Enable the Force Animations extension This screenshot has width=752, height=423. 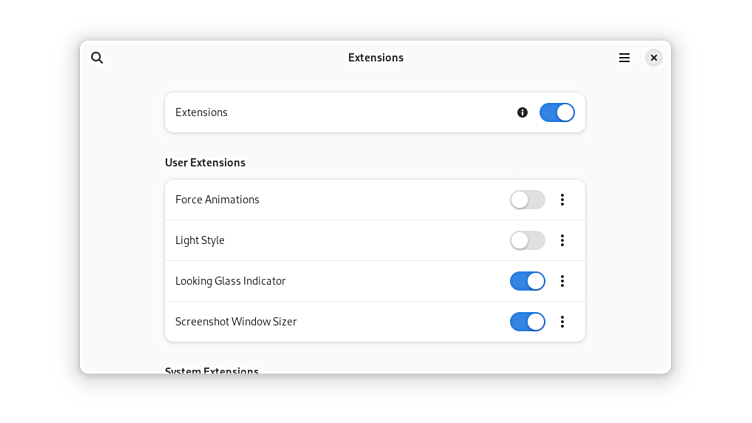[x=527, y=200]
